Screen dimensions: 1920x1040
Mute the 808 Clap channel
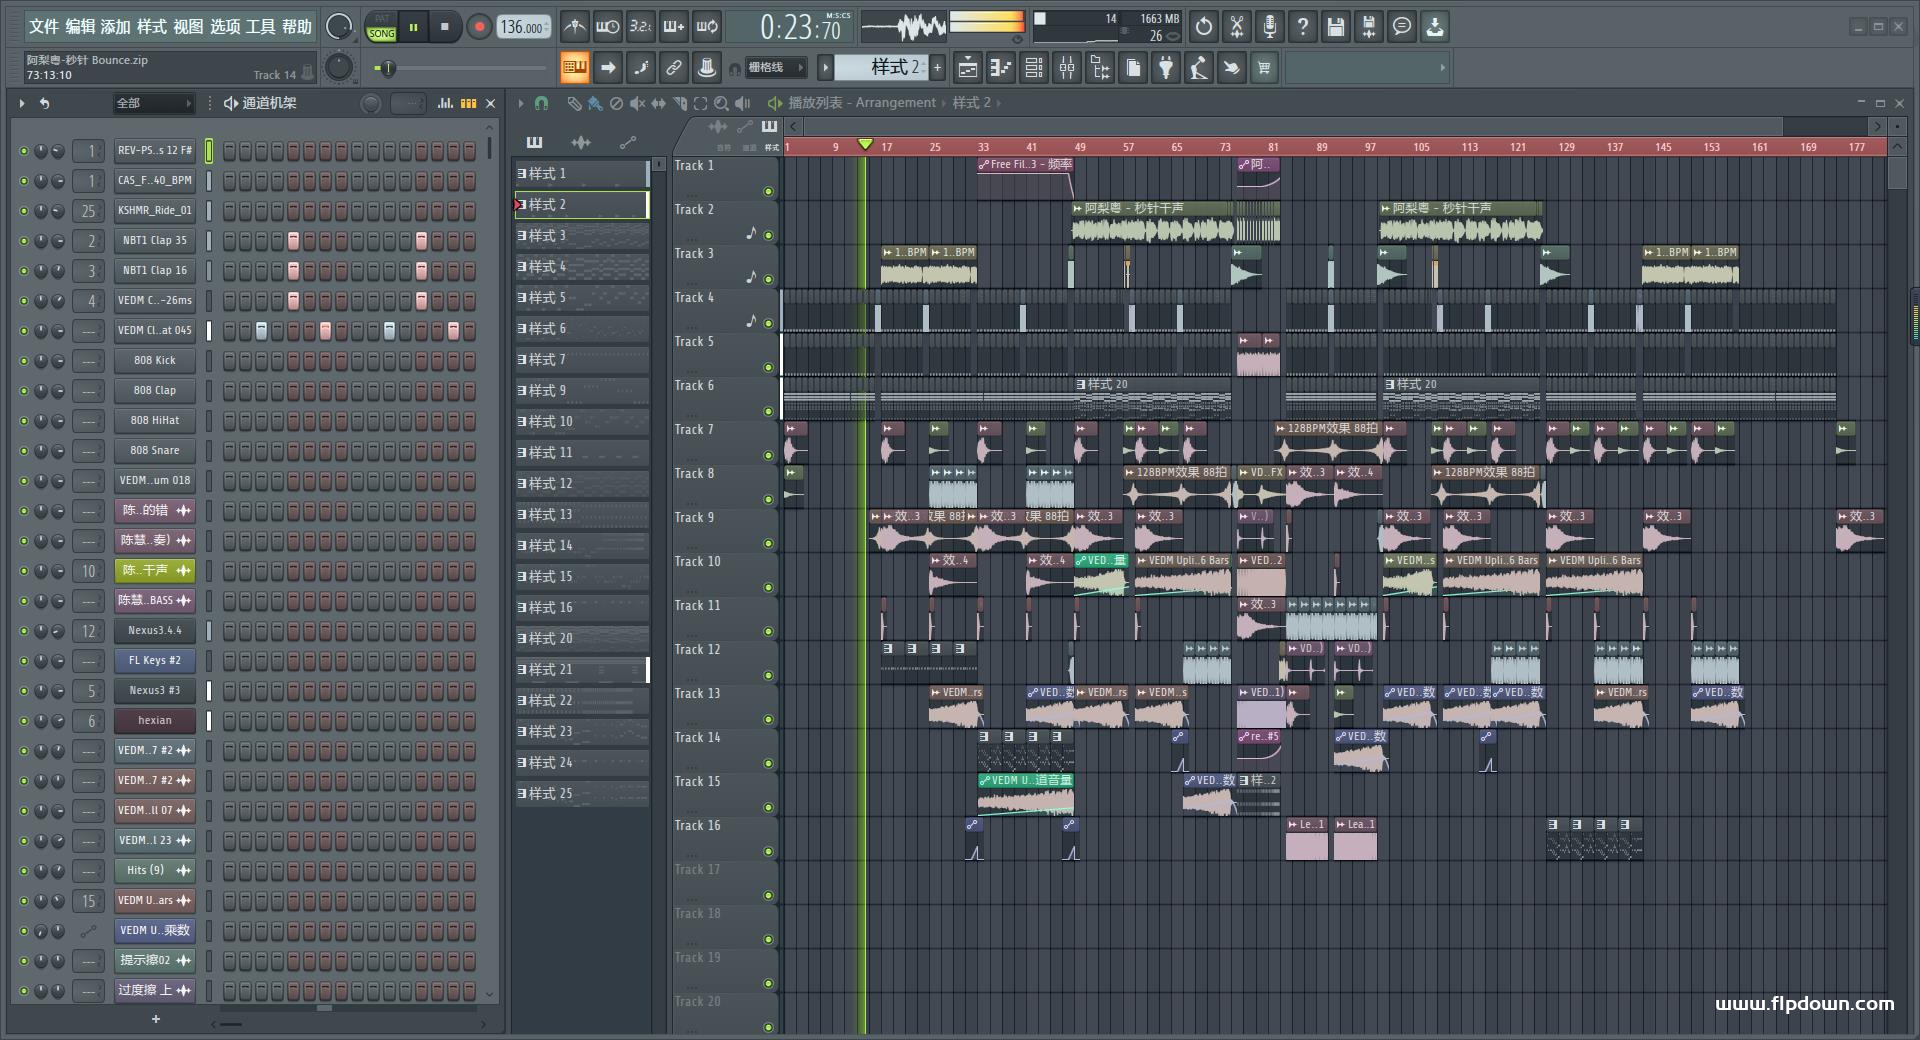coord(24,391)
